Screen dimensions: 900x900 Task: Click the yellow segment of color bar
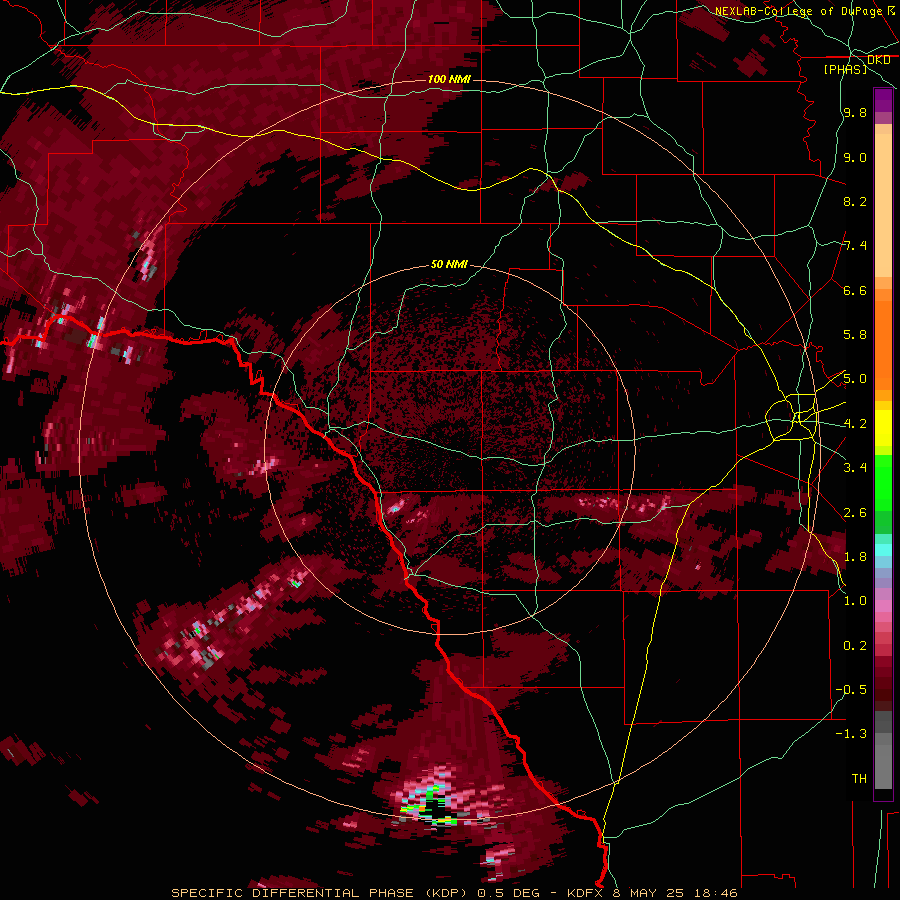point(883,428)
